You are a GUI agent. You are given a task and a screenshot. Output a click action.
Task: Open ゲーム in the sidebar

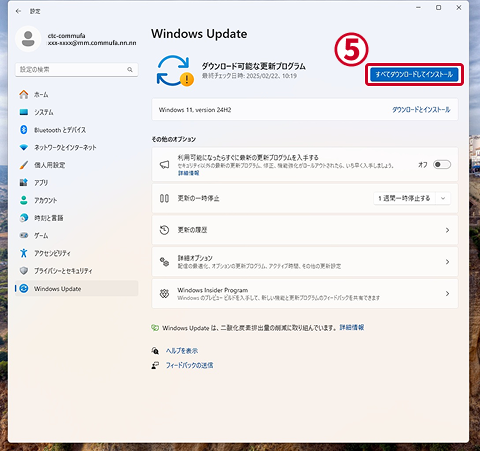(x=76, y=236)
